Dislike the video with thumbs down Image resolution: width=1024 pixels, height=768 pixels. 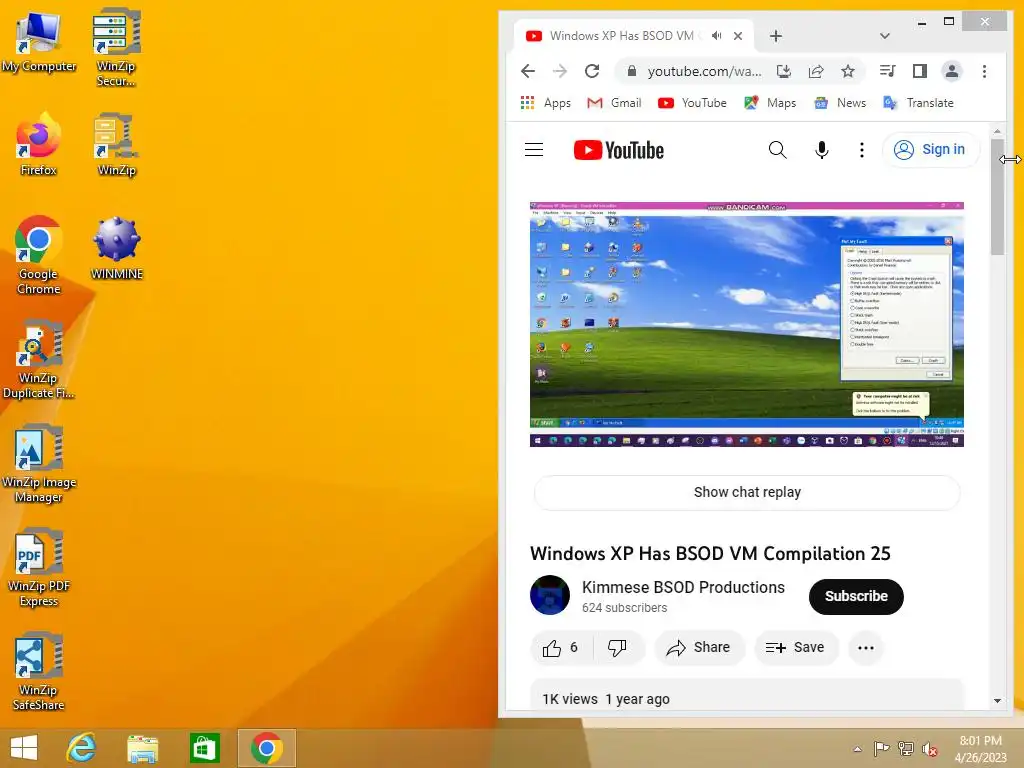pos(617,648)
